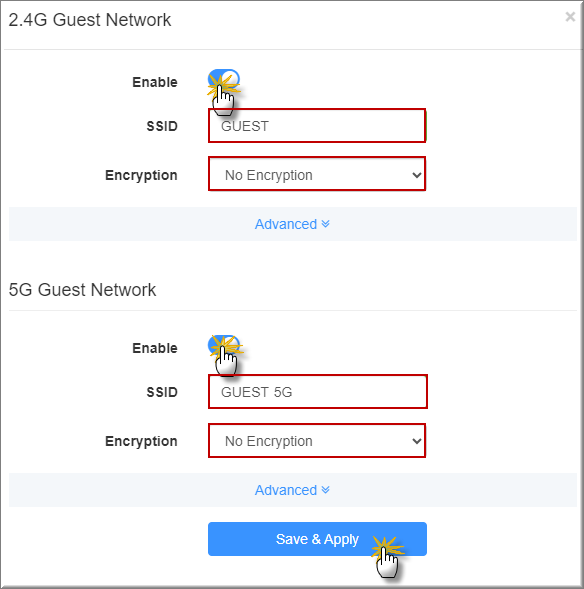The height and width of the screenshot is (589, 584).
Task: Click the 2.4G SSID field containing GUEST
Action: click(317, 126)
